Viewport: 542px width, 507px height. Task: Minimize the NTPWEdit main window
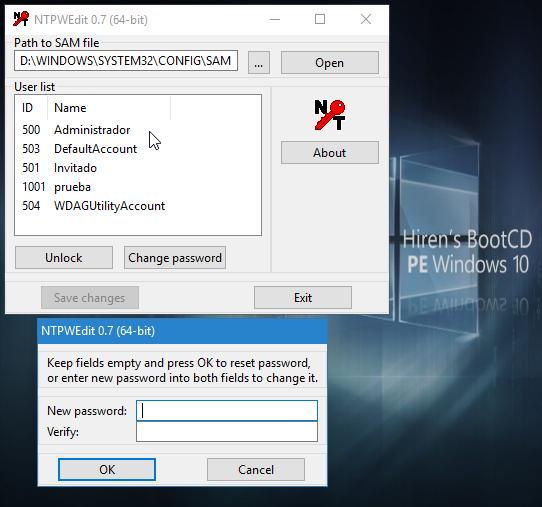(275, 19)
